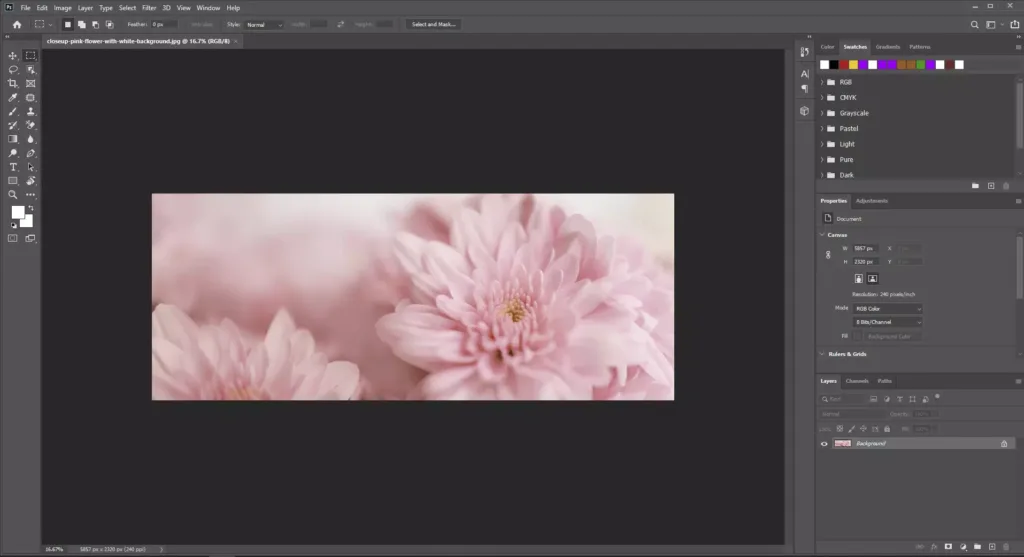Select the Move tool
This screenshot has width=1024, height=557.
(12, 56)
